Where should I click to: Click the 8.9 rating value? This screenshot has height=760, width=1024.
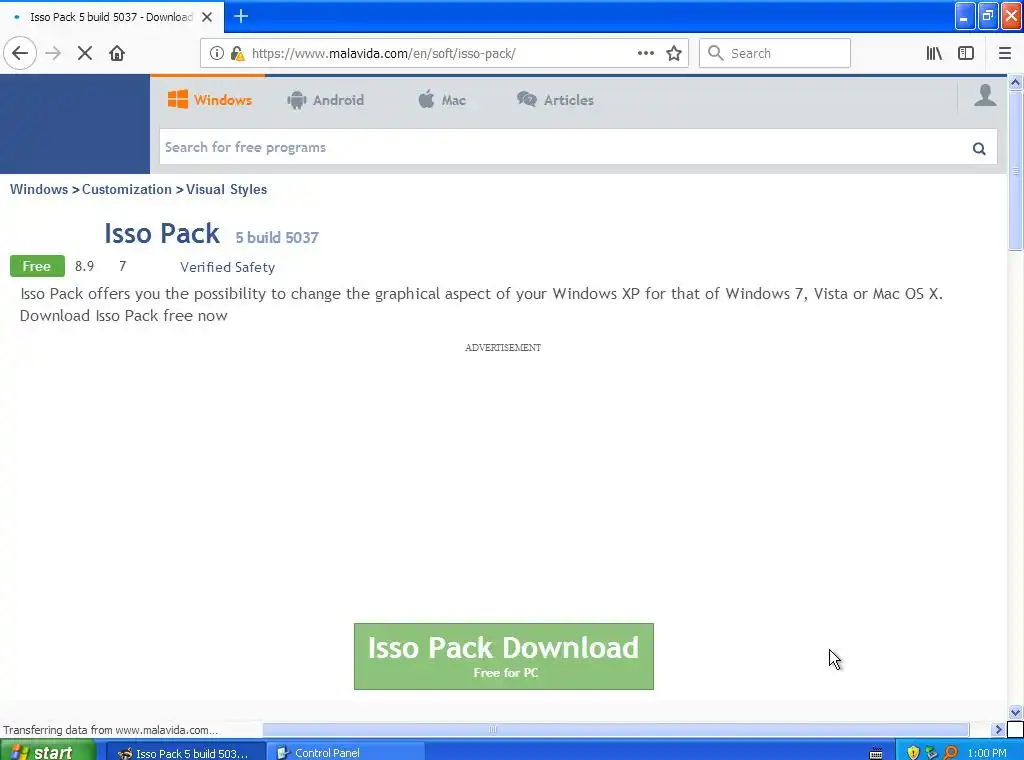tap(84, 266)
